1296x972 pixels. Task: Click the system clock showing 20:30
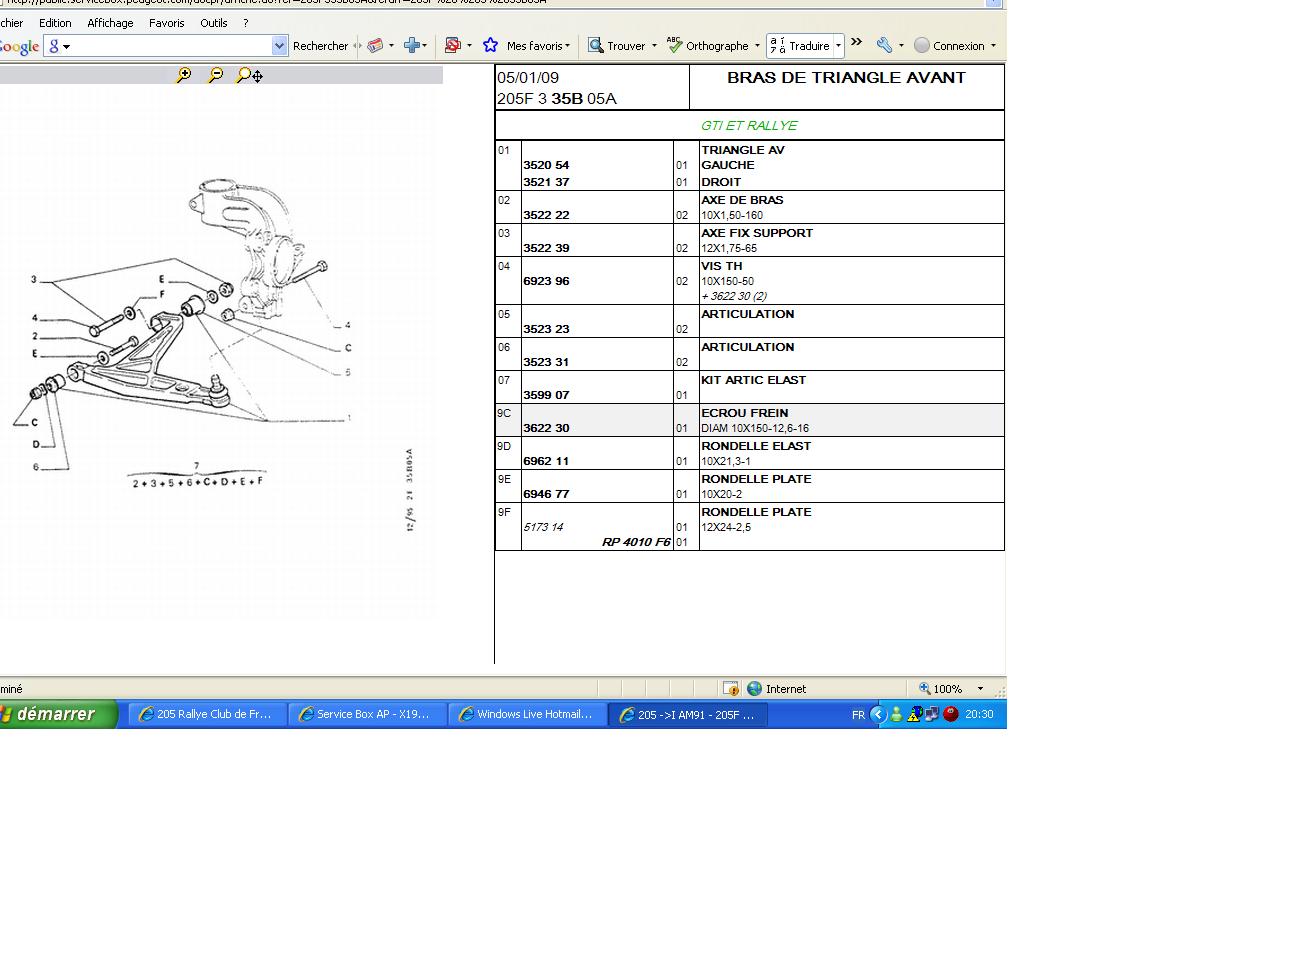(979, 714)
